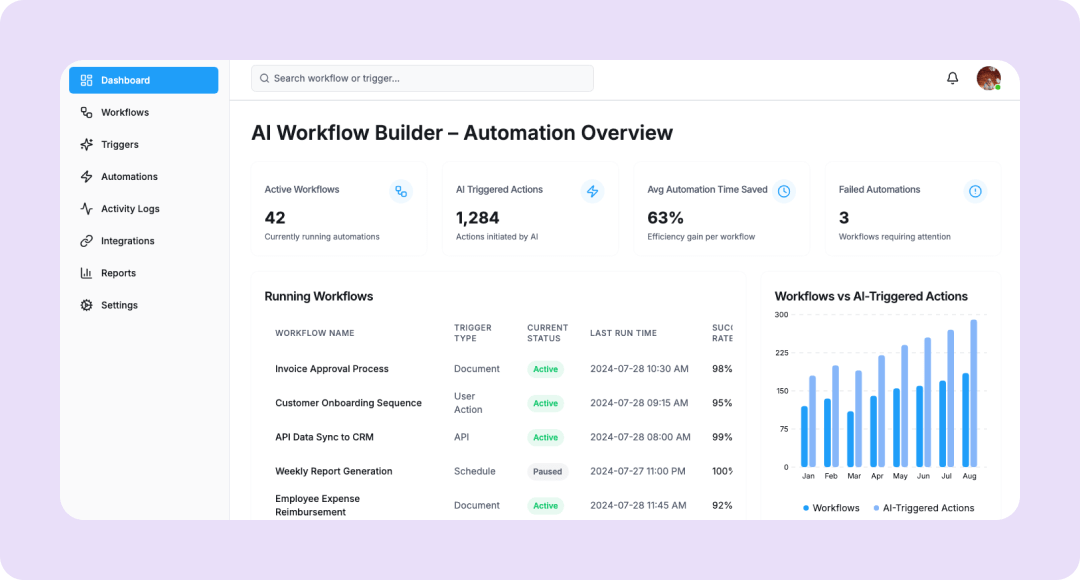Image resolution: width=1080 pixels, height=580 pixels.
Task: Open the Invoice Approval Process workflow
Action: 332,369
